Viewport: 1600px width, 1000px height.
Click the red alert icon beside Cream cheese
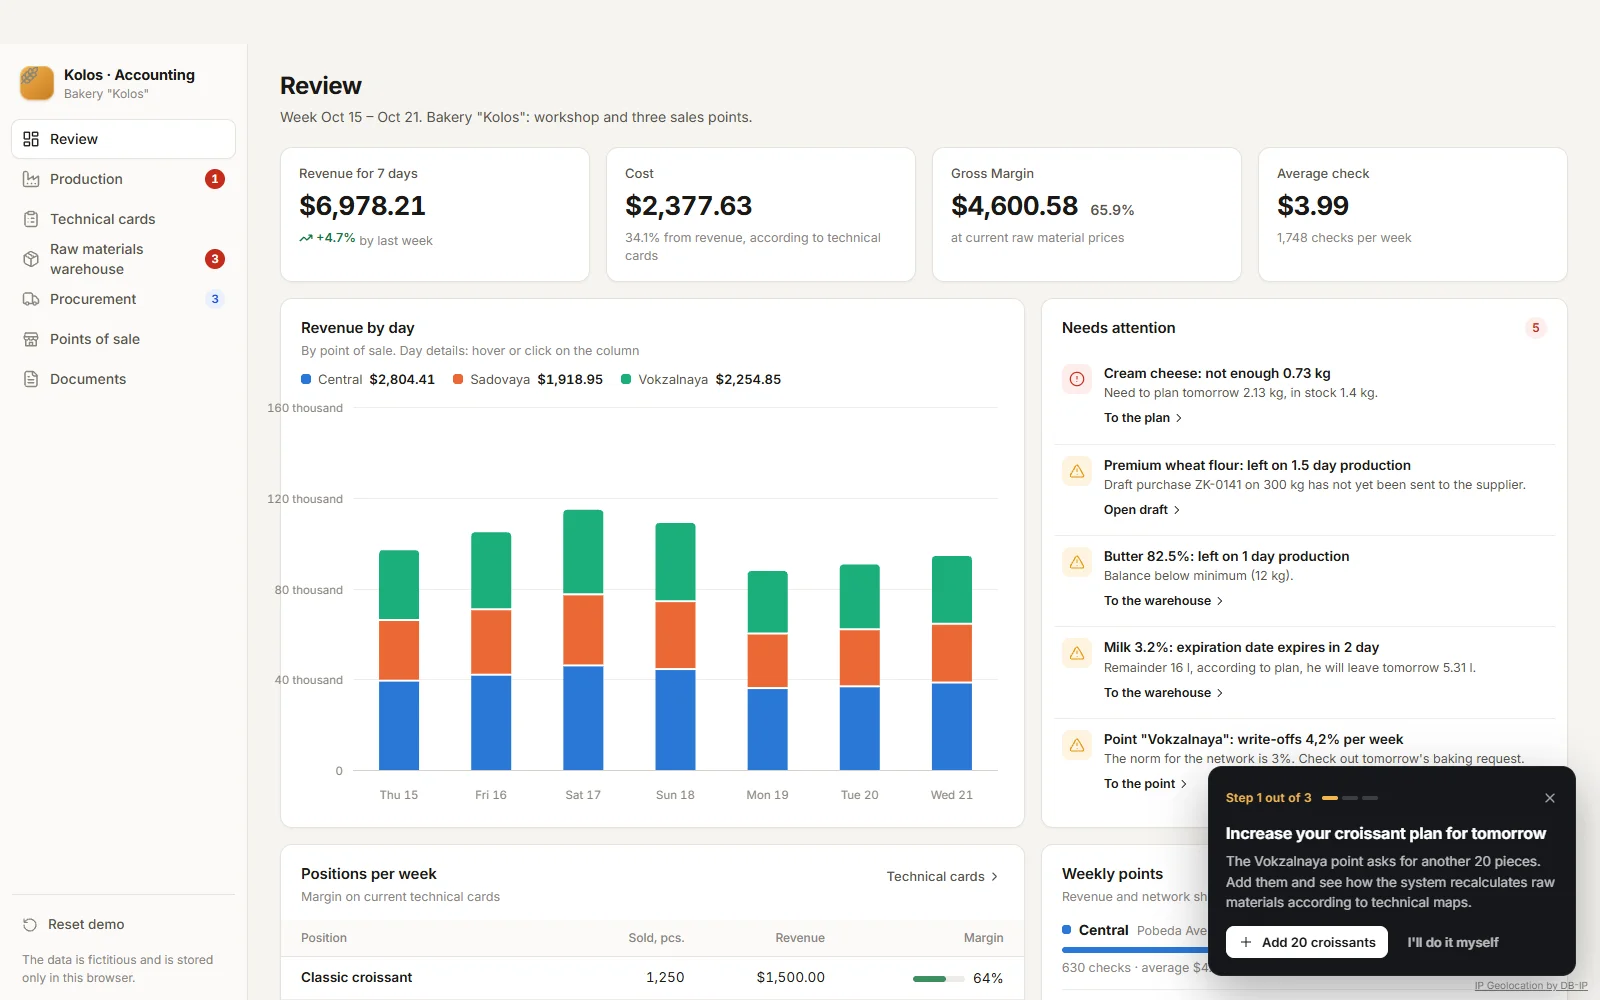point(1077,379)
